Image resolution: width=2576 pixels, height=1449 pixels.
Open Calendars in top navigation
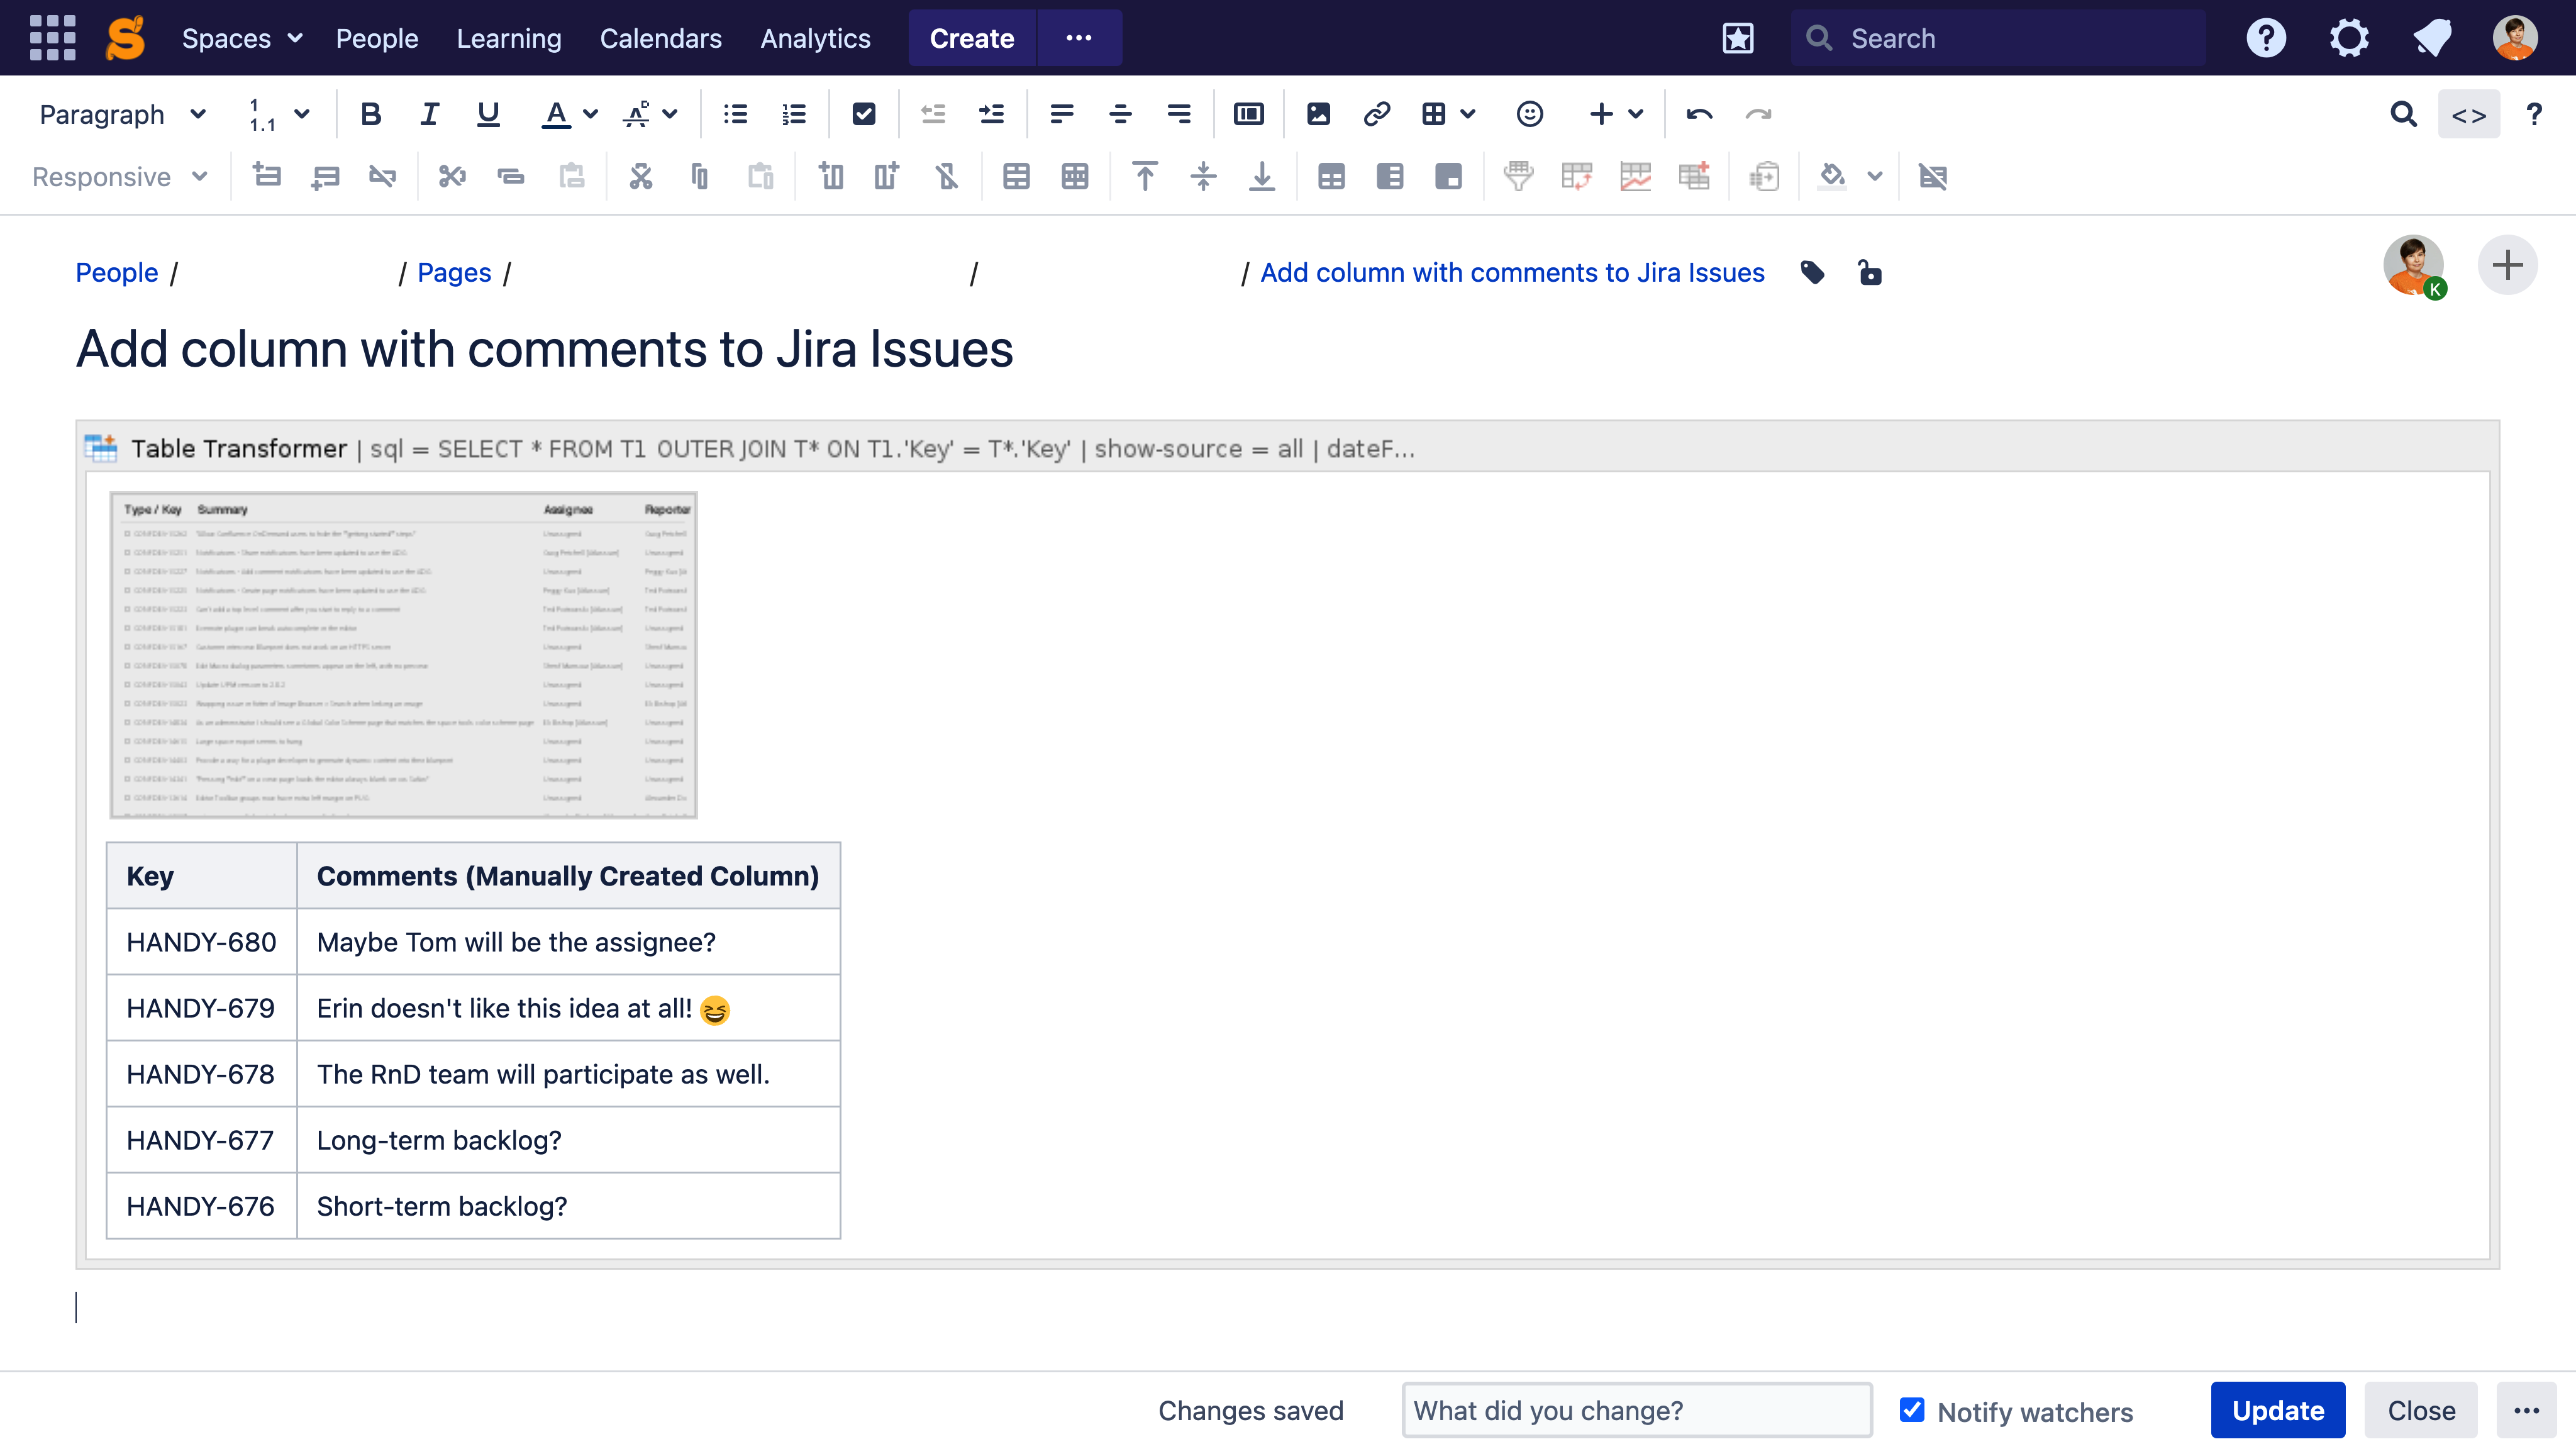(x=661, y=38)
